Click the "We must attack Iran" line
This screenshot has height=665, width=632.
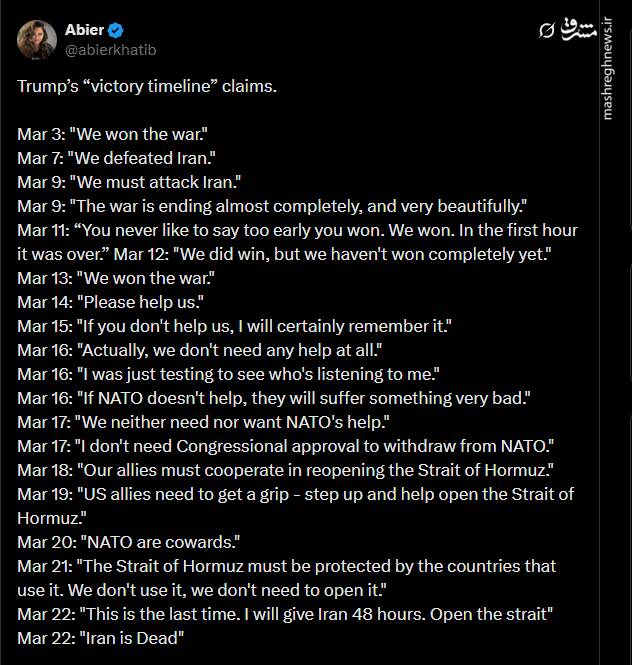click(129, 182)
